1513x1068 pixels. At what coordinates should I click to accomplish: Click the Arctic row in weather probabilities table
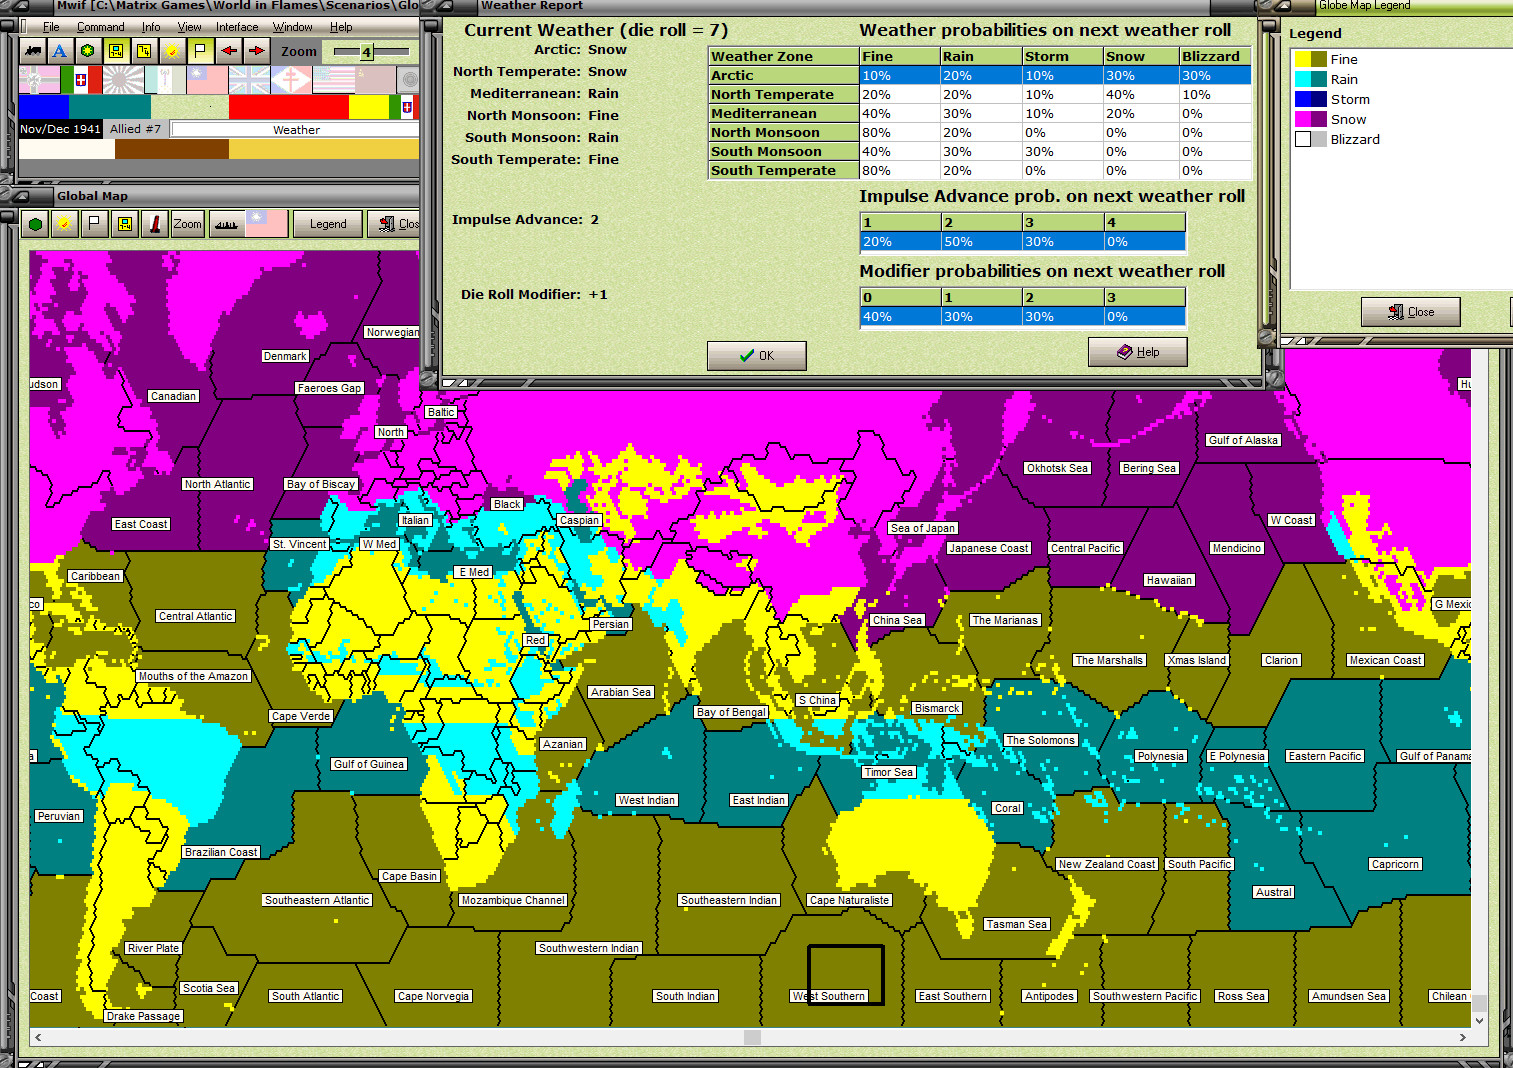980,75
